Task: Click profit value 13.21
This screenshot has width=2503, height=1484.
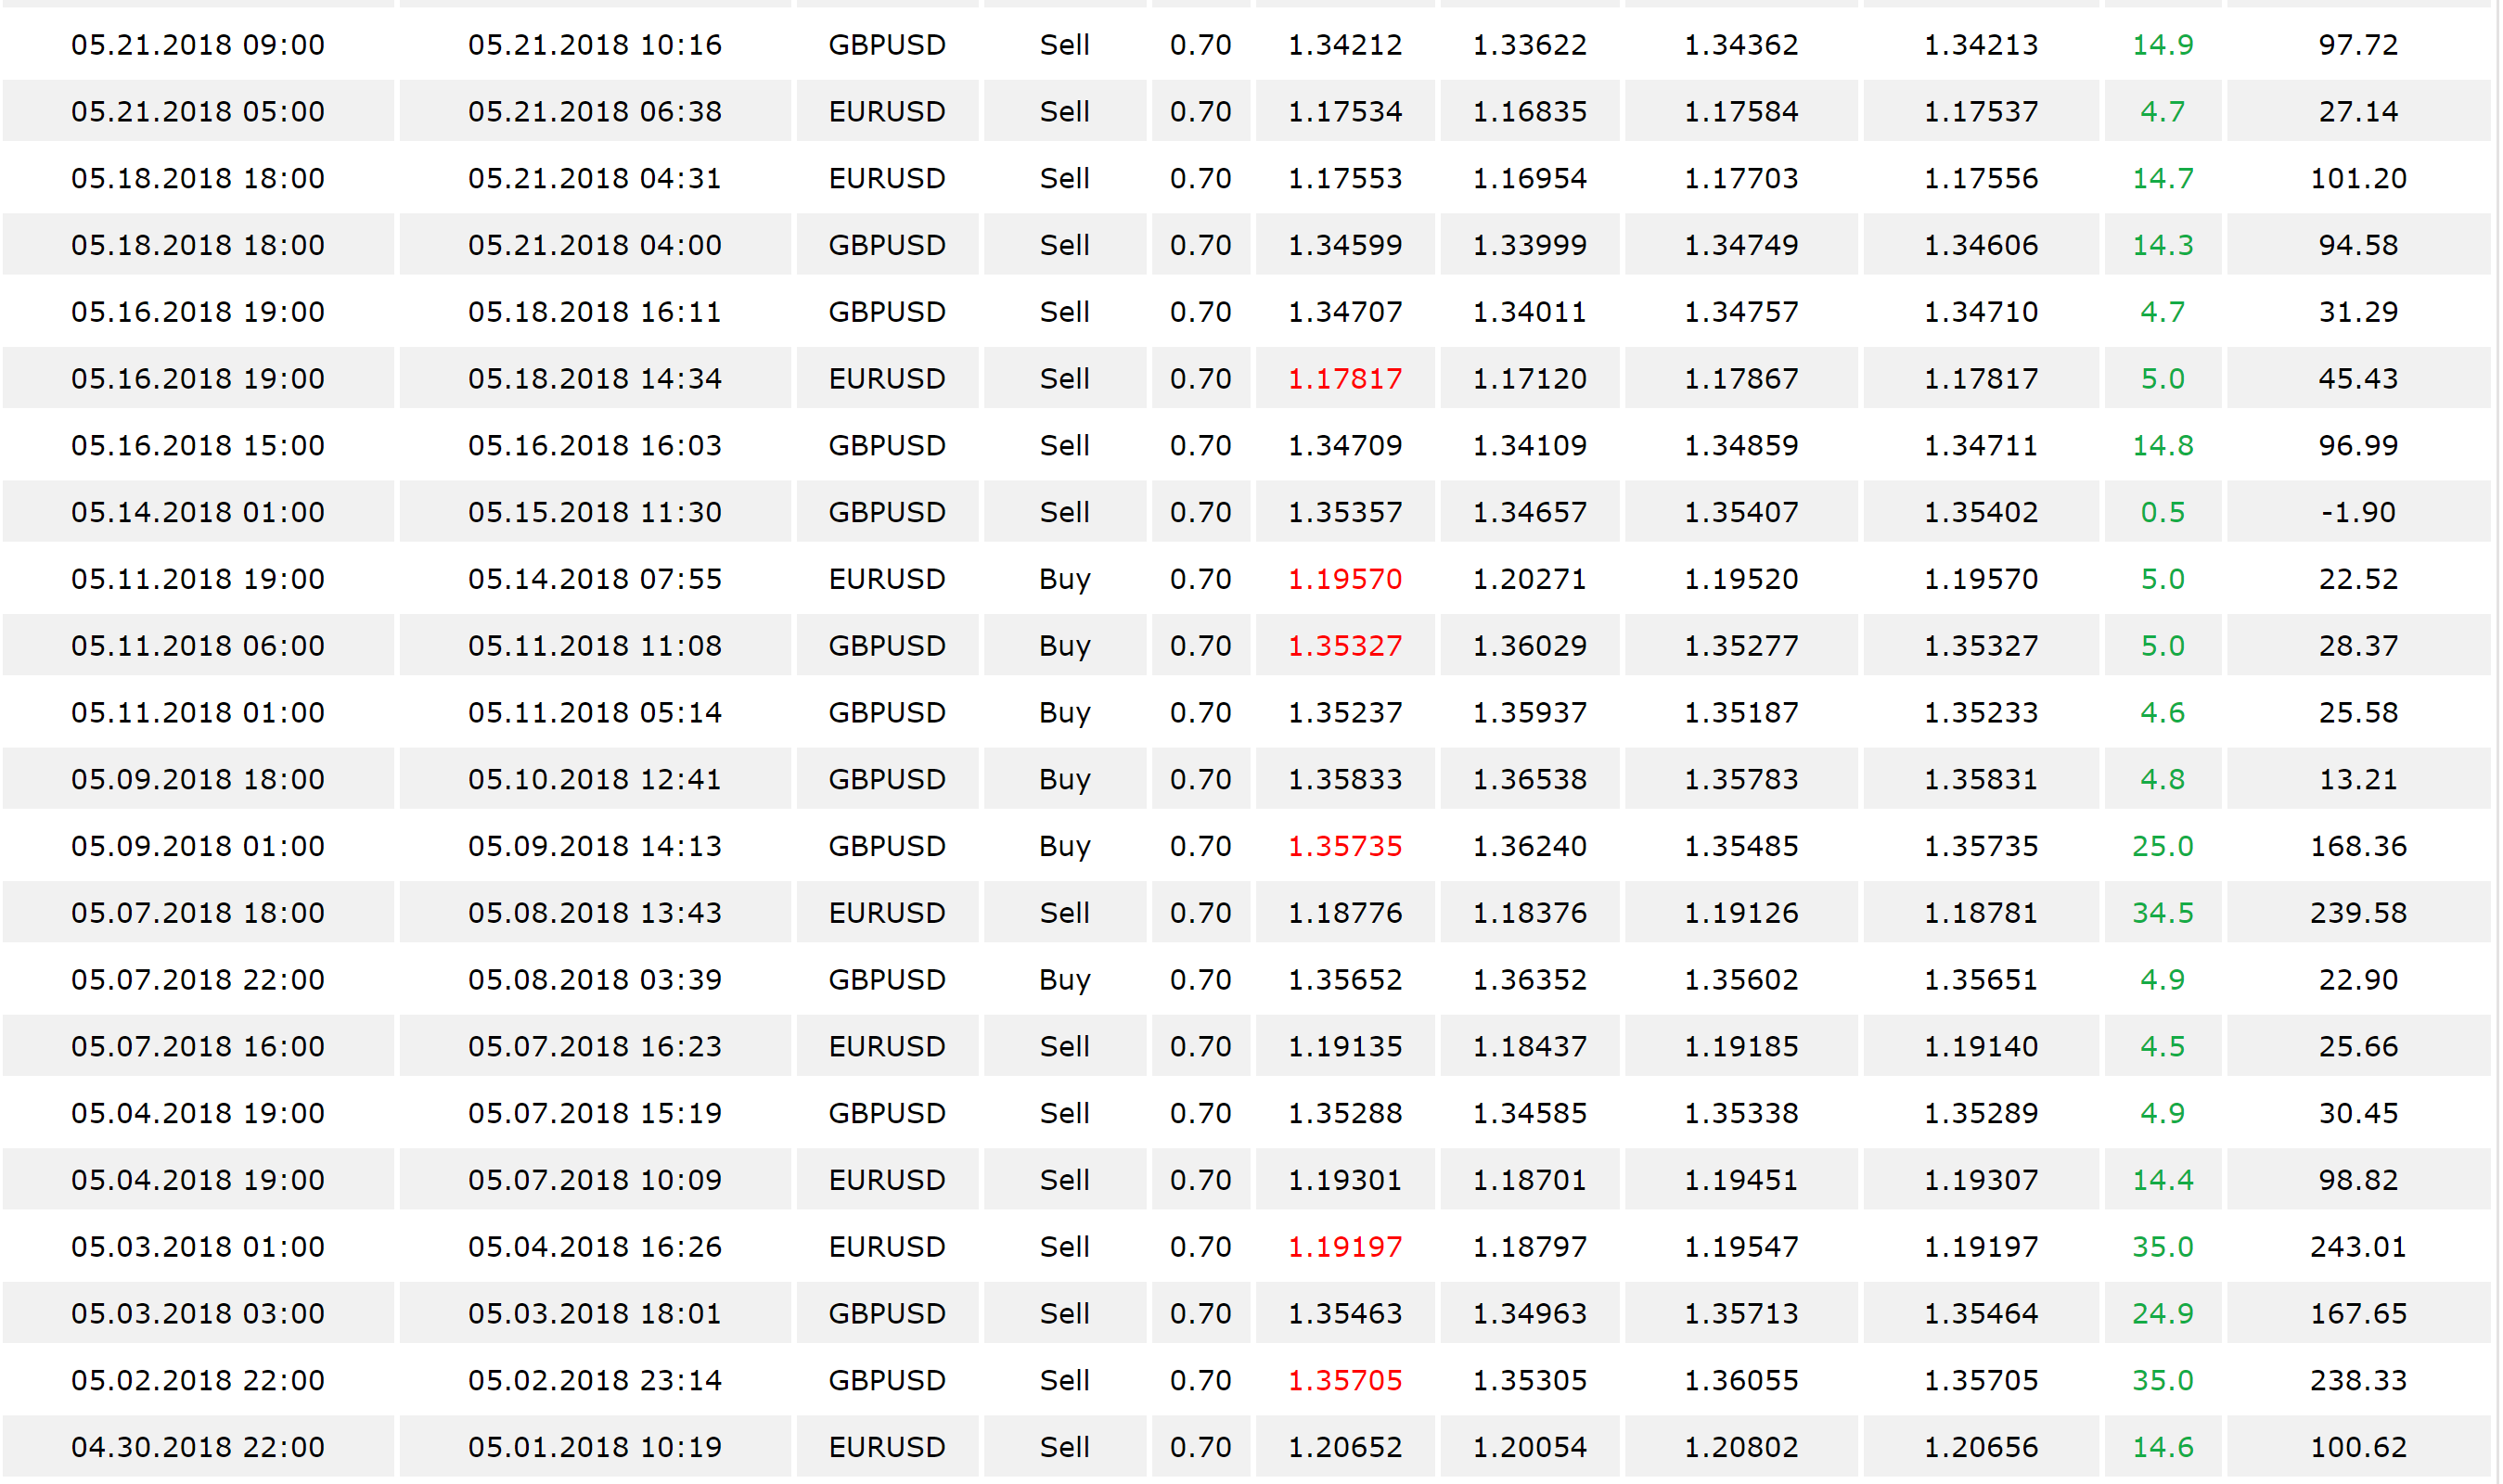Action: pyautogui.click(x=2359, y=780)
